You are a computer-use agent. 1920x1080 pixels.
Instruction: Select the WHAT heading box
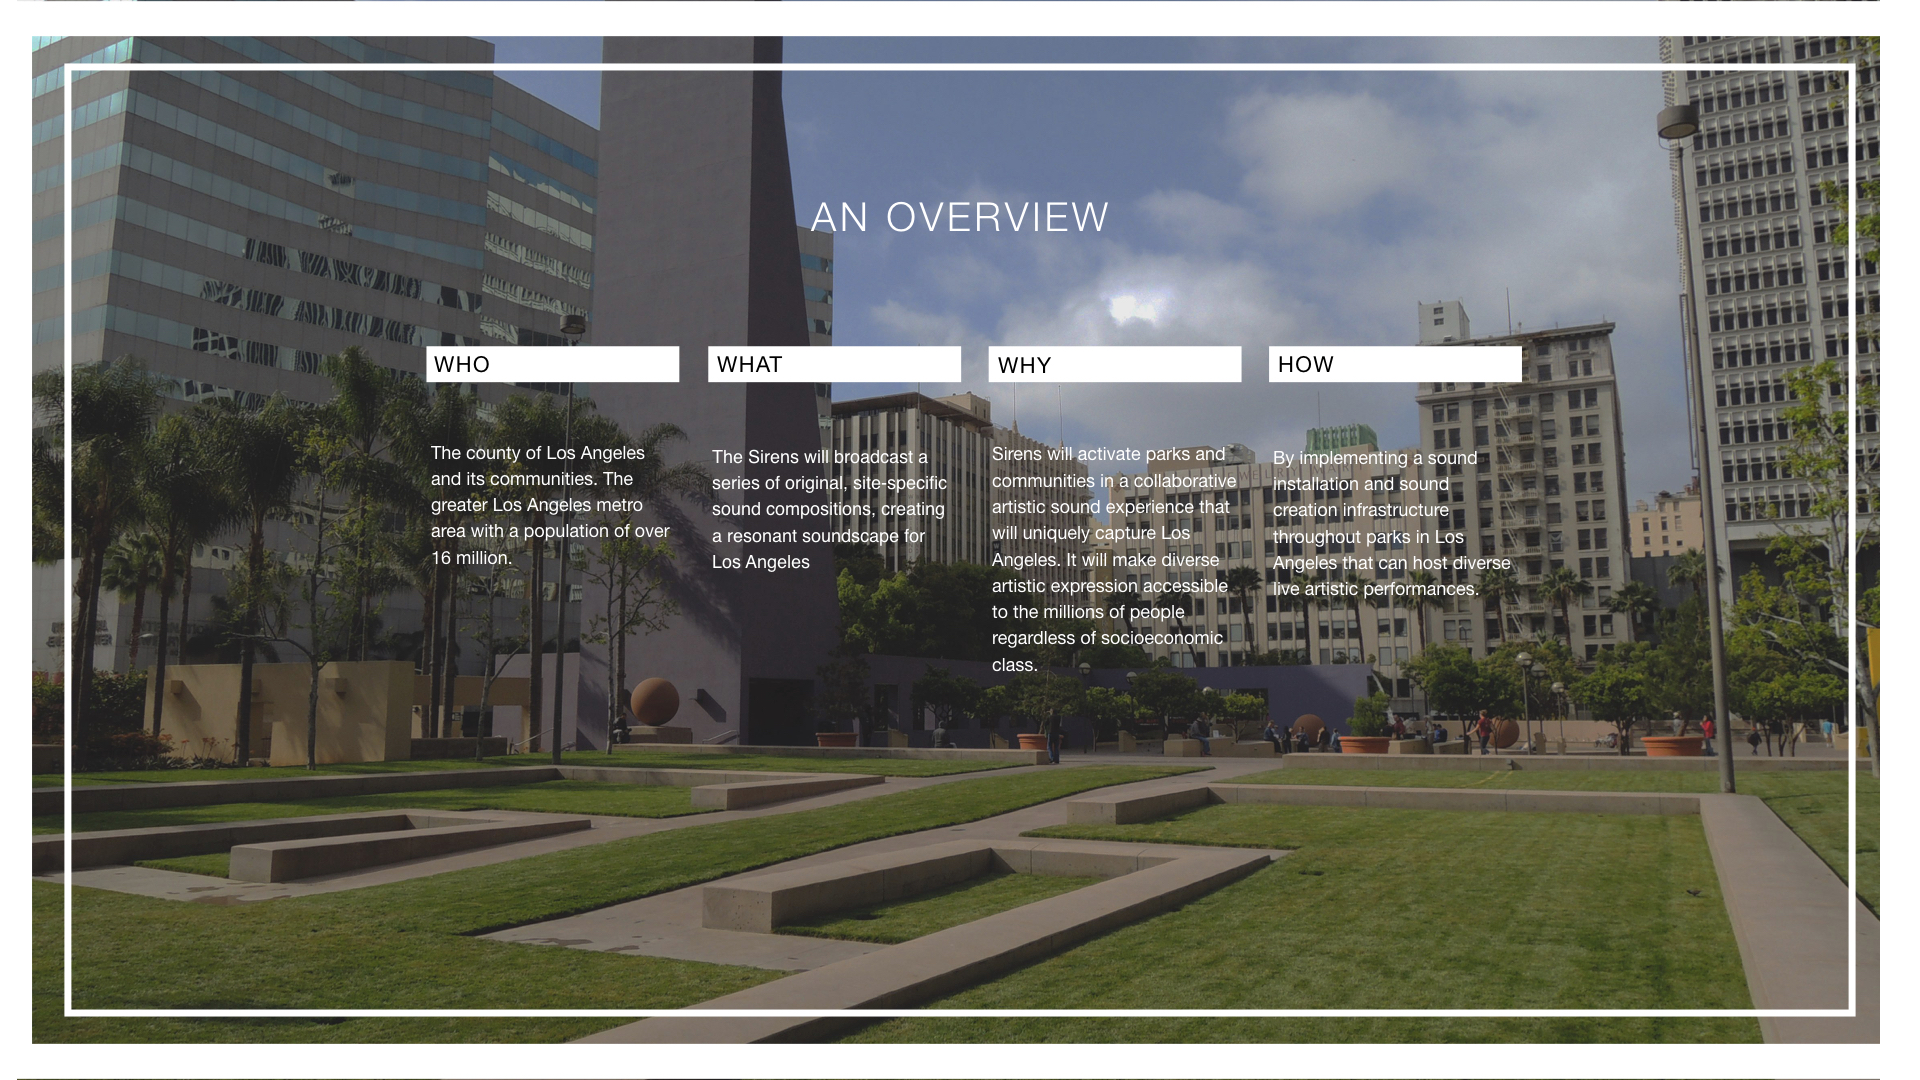pos(835,364)
